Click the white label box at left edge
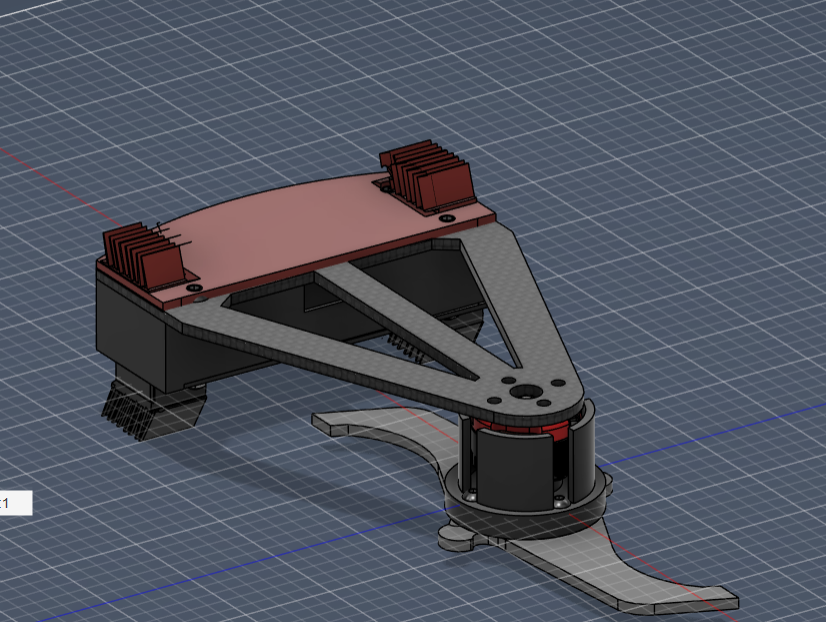The width and height of the screenshot is (826, 622). coord(15,503)
